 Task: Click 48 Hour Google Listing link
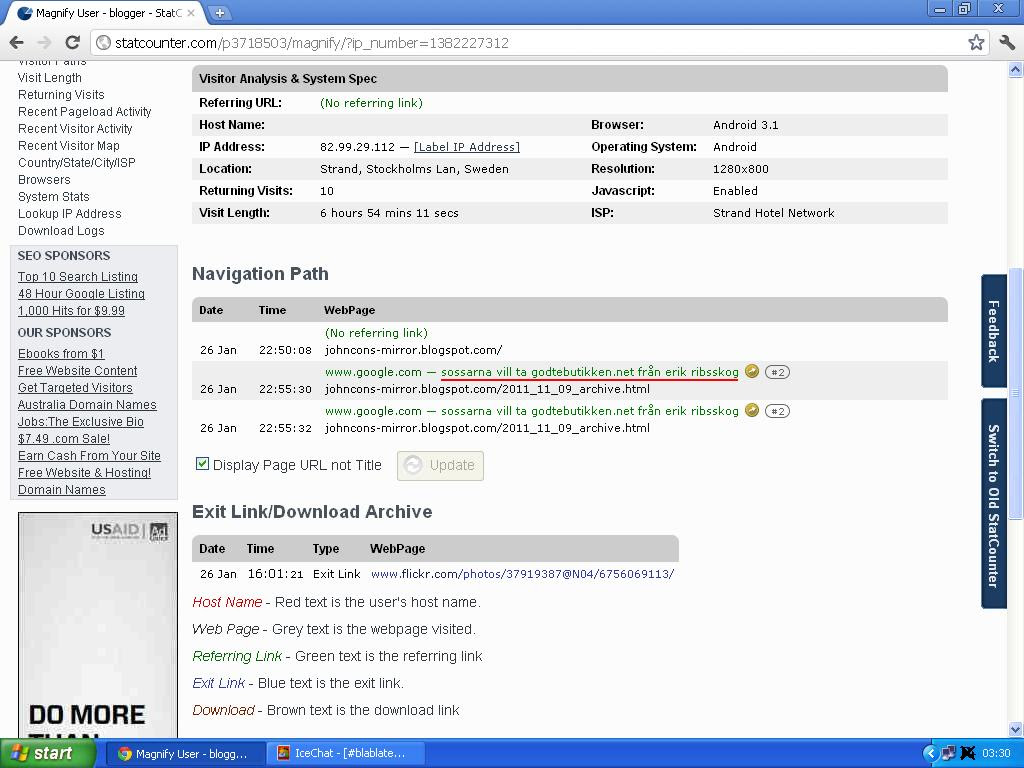(x=82, y=293)
